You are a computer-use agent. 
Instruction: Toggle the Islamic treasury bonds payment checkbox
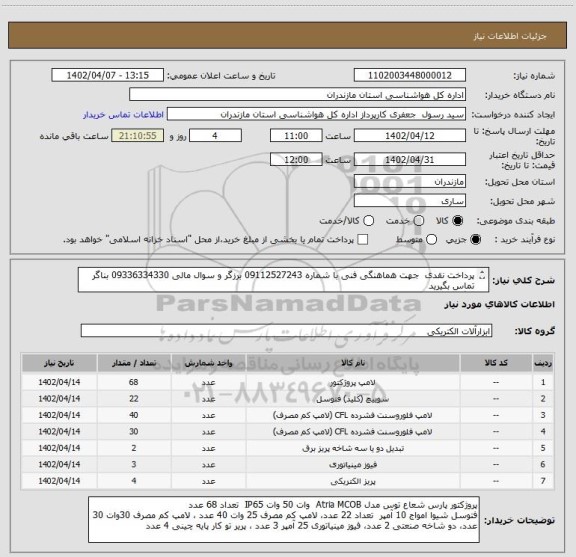(363, 240)
